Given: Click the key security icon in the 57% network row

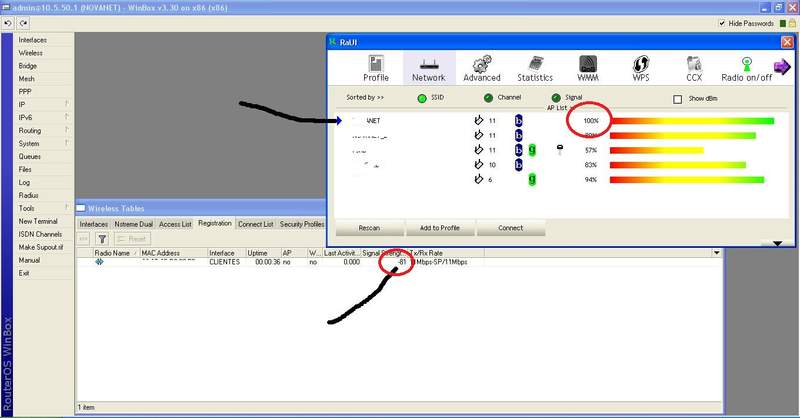Looking at the screenshot, I should (x=560, y=150).
